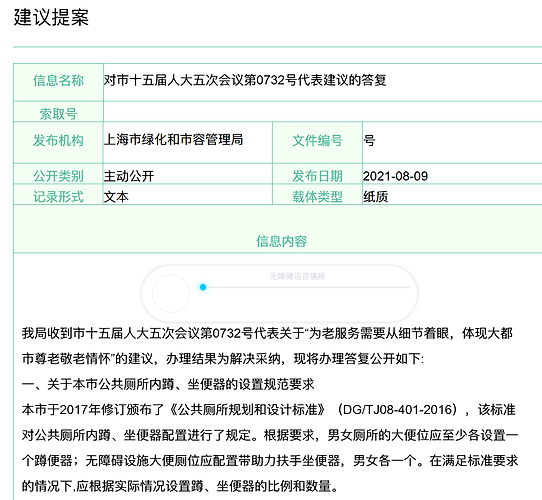542x500 pixels.
Task: Click the 主动公开 value cell
Action: tap(188, 174)
